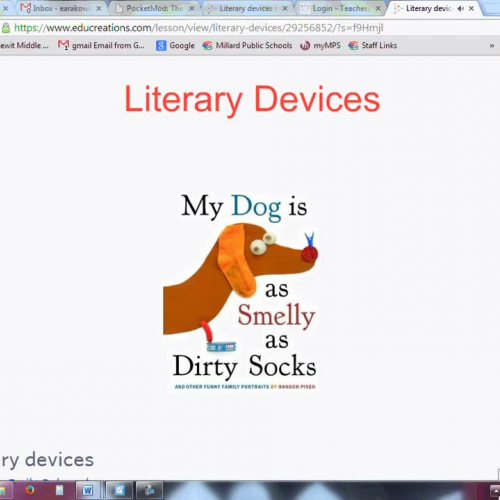
Task: Close the inactive Literary devices tab
Action: (285, 9)
